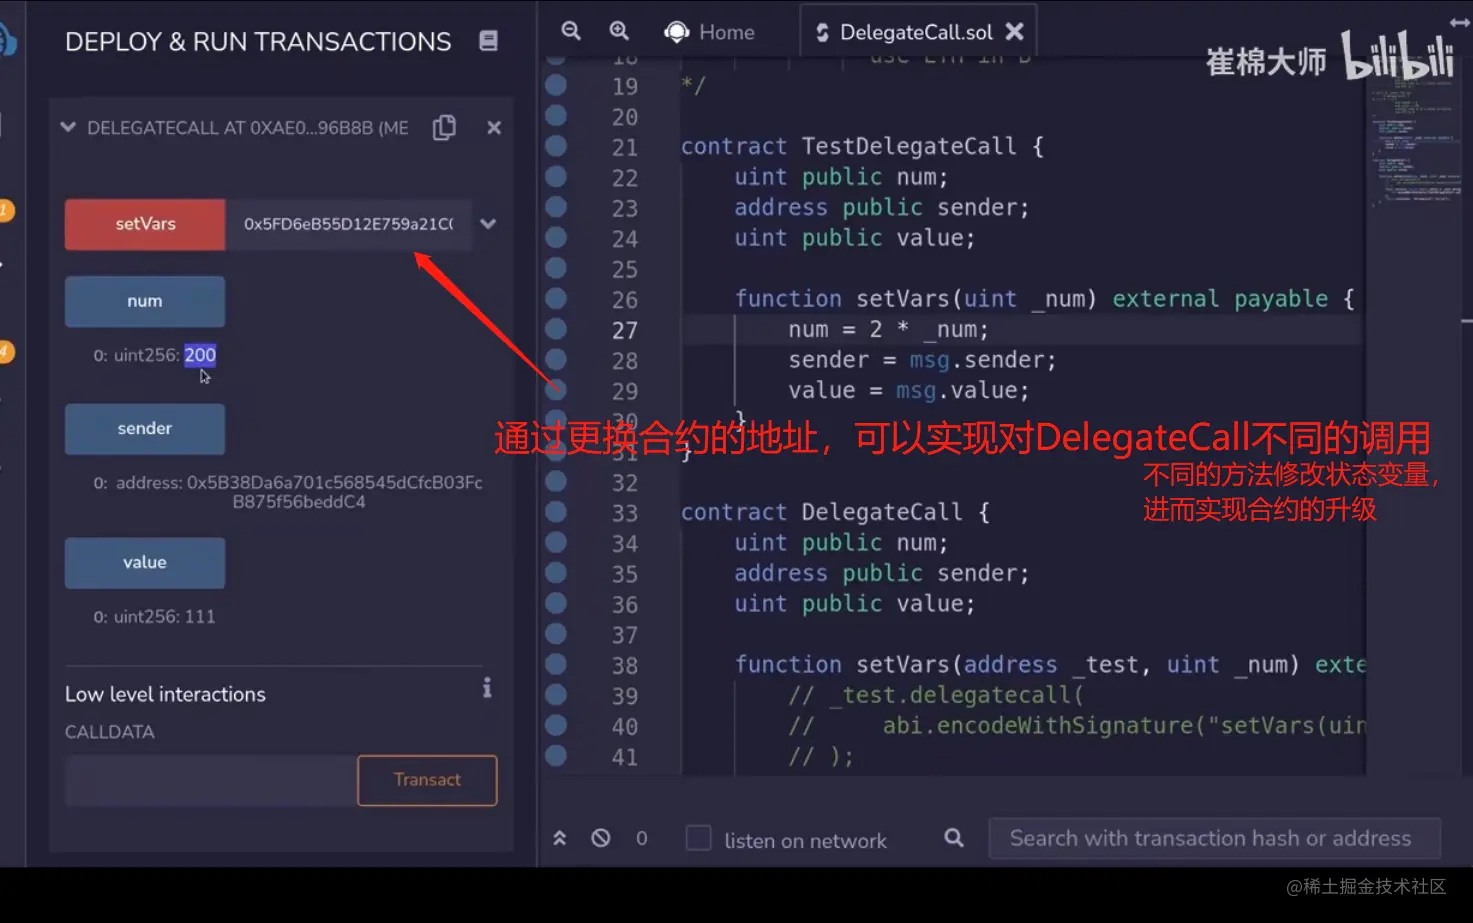This screenshot has height=923, width=1473.
Task: Click the setVars address input field
Action: click(x=349, y=224)
